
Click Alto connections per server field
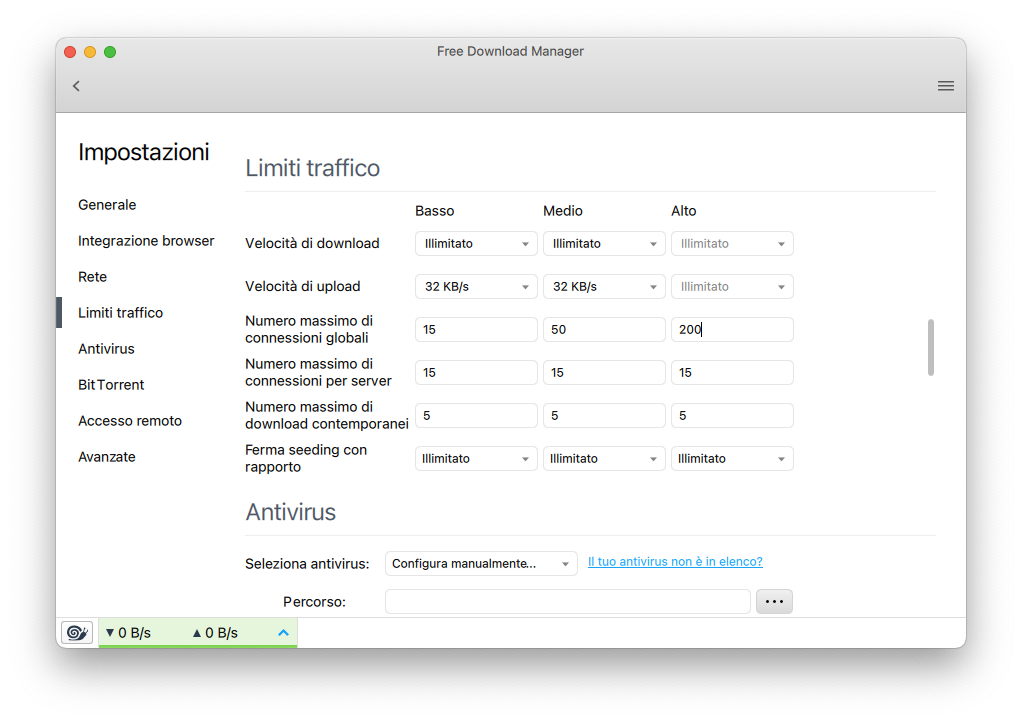click(732, 373)
